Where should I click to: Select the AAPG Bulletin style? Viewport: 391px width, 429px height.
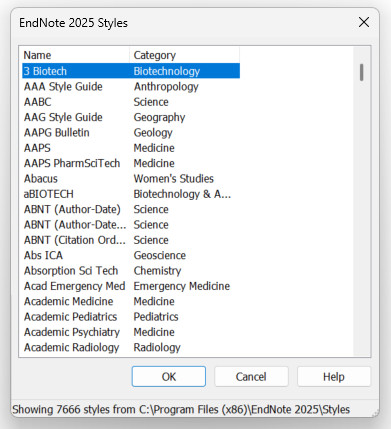click(131, 132)
